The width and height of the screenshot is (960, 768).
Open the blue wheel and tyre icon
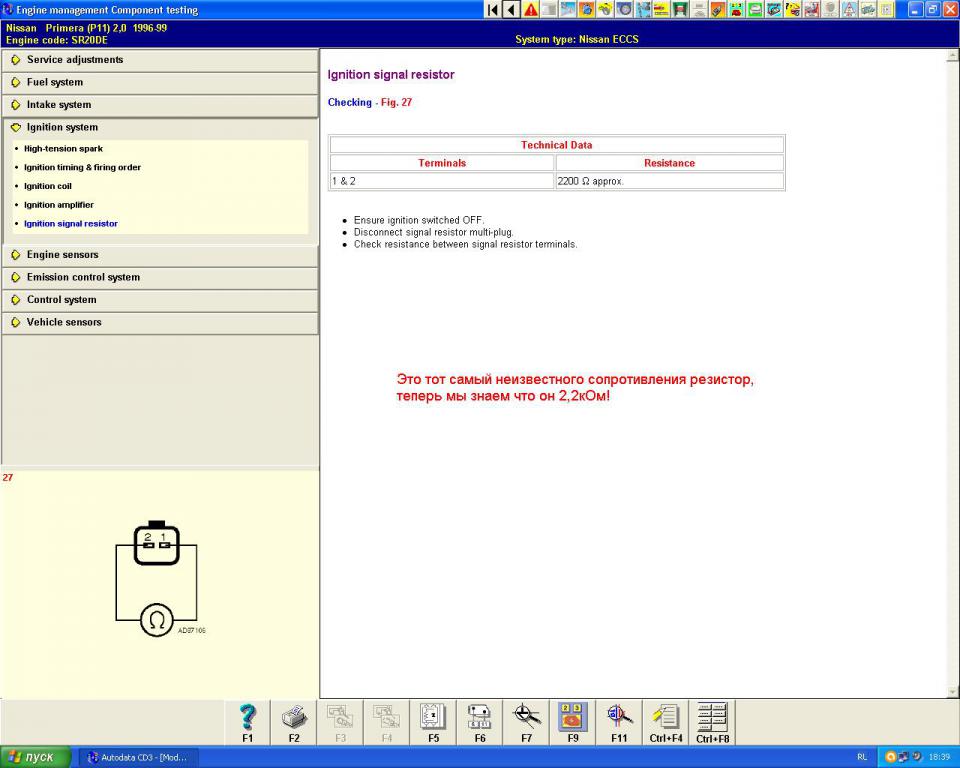coord(624,9)
